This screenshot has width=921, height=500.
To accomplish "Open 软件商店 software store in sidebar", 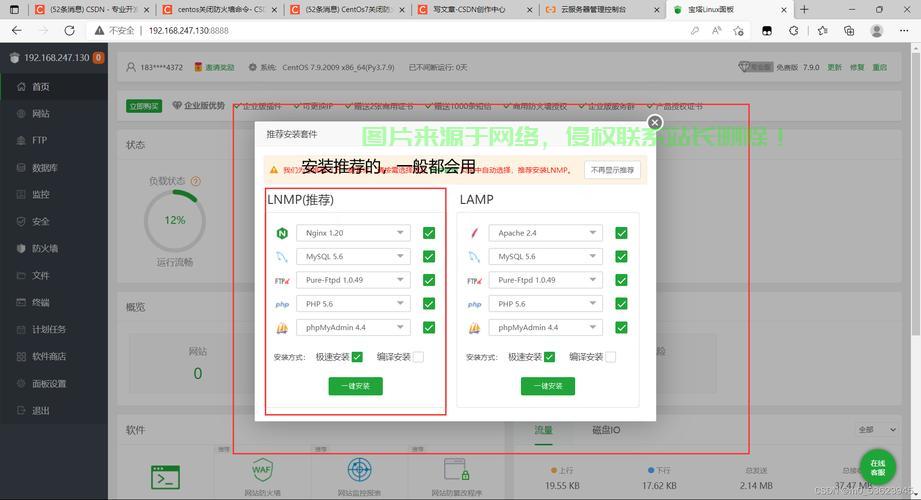I will [48, 356].
